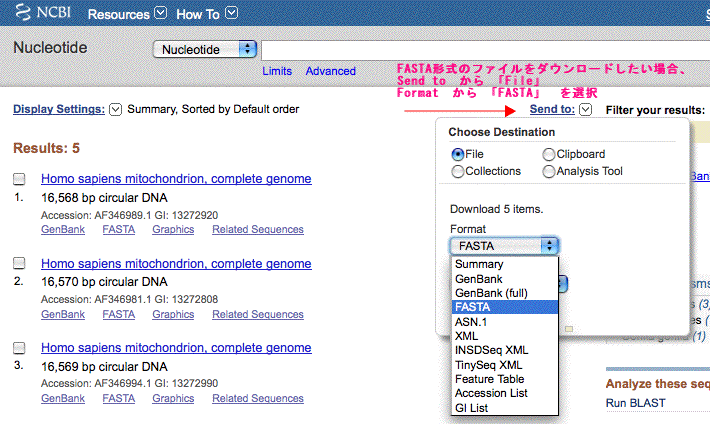Tick the checkbox for result 2
710x424 pixels.
click(19, 264)
